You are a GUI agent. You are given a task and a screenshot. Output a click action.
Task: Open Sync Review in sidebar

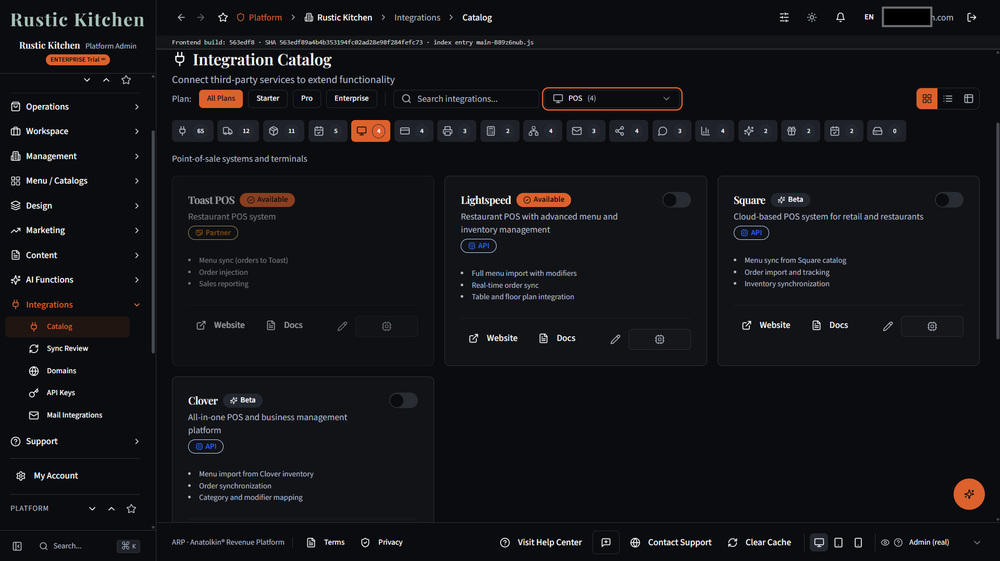point(67,349)
